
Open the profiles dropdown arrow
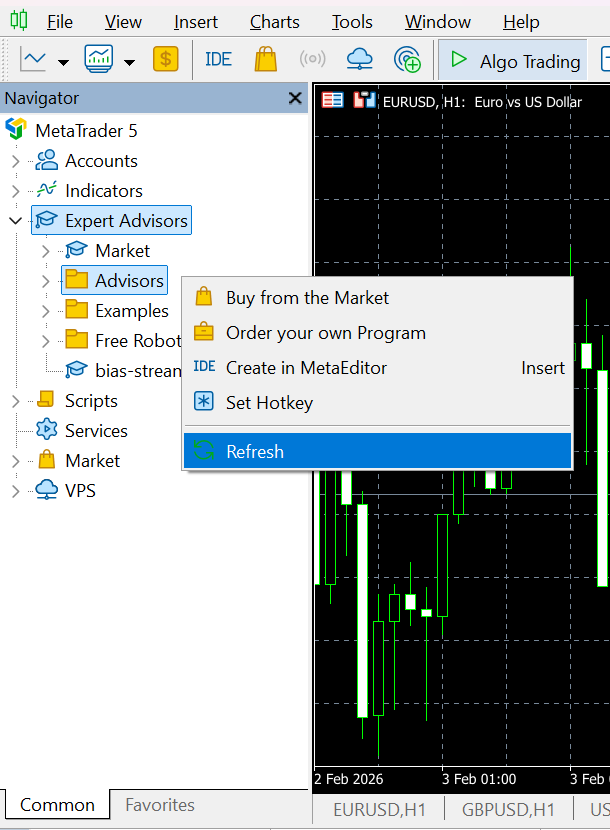point(129,62)
